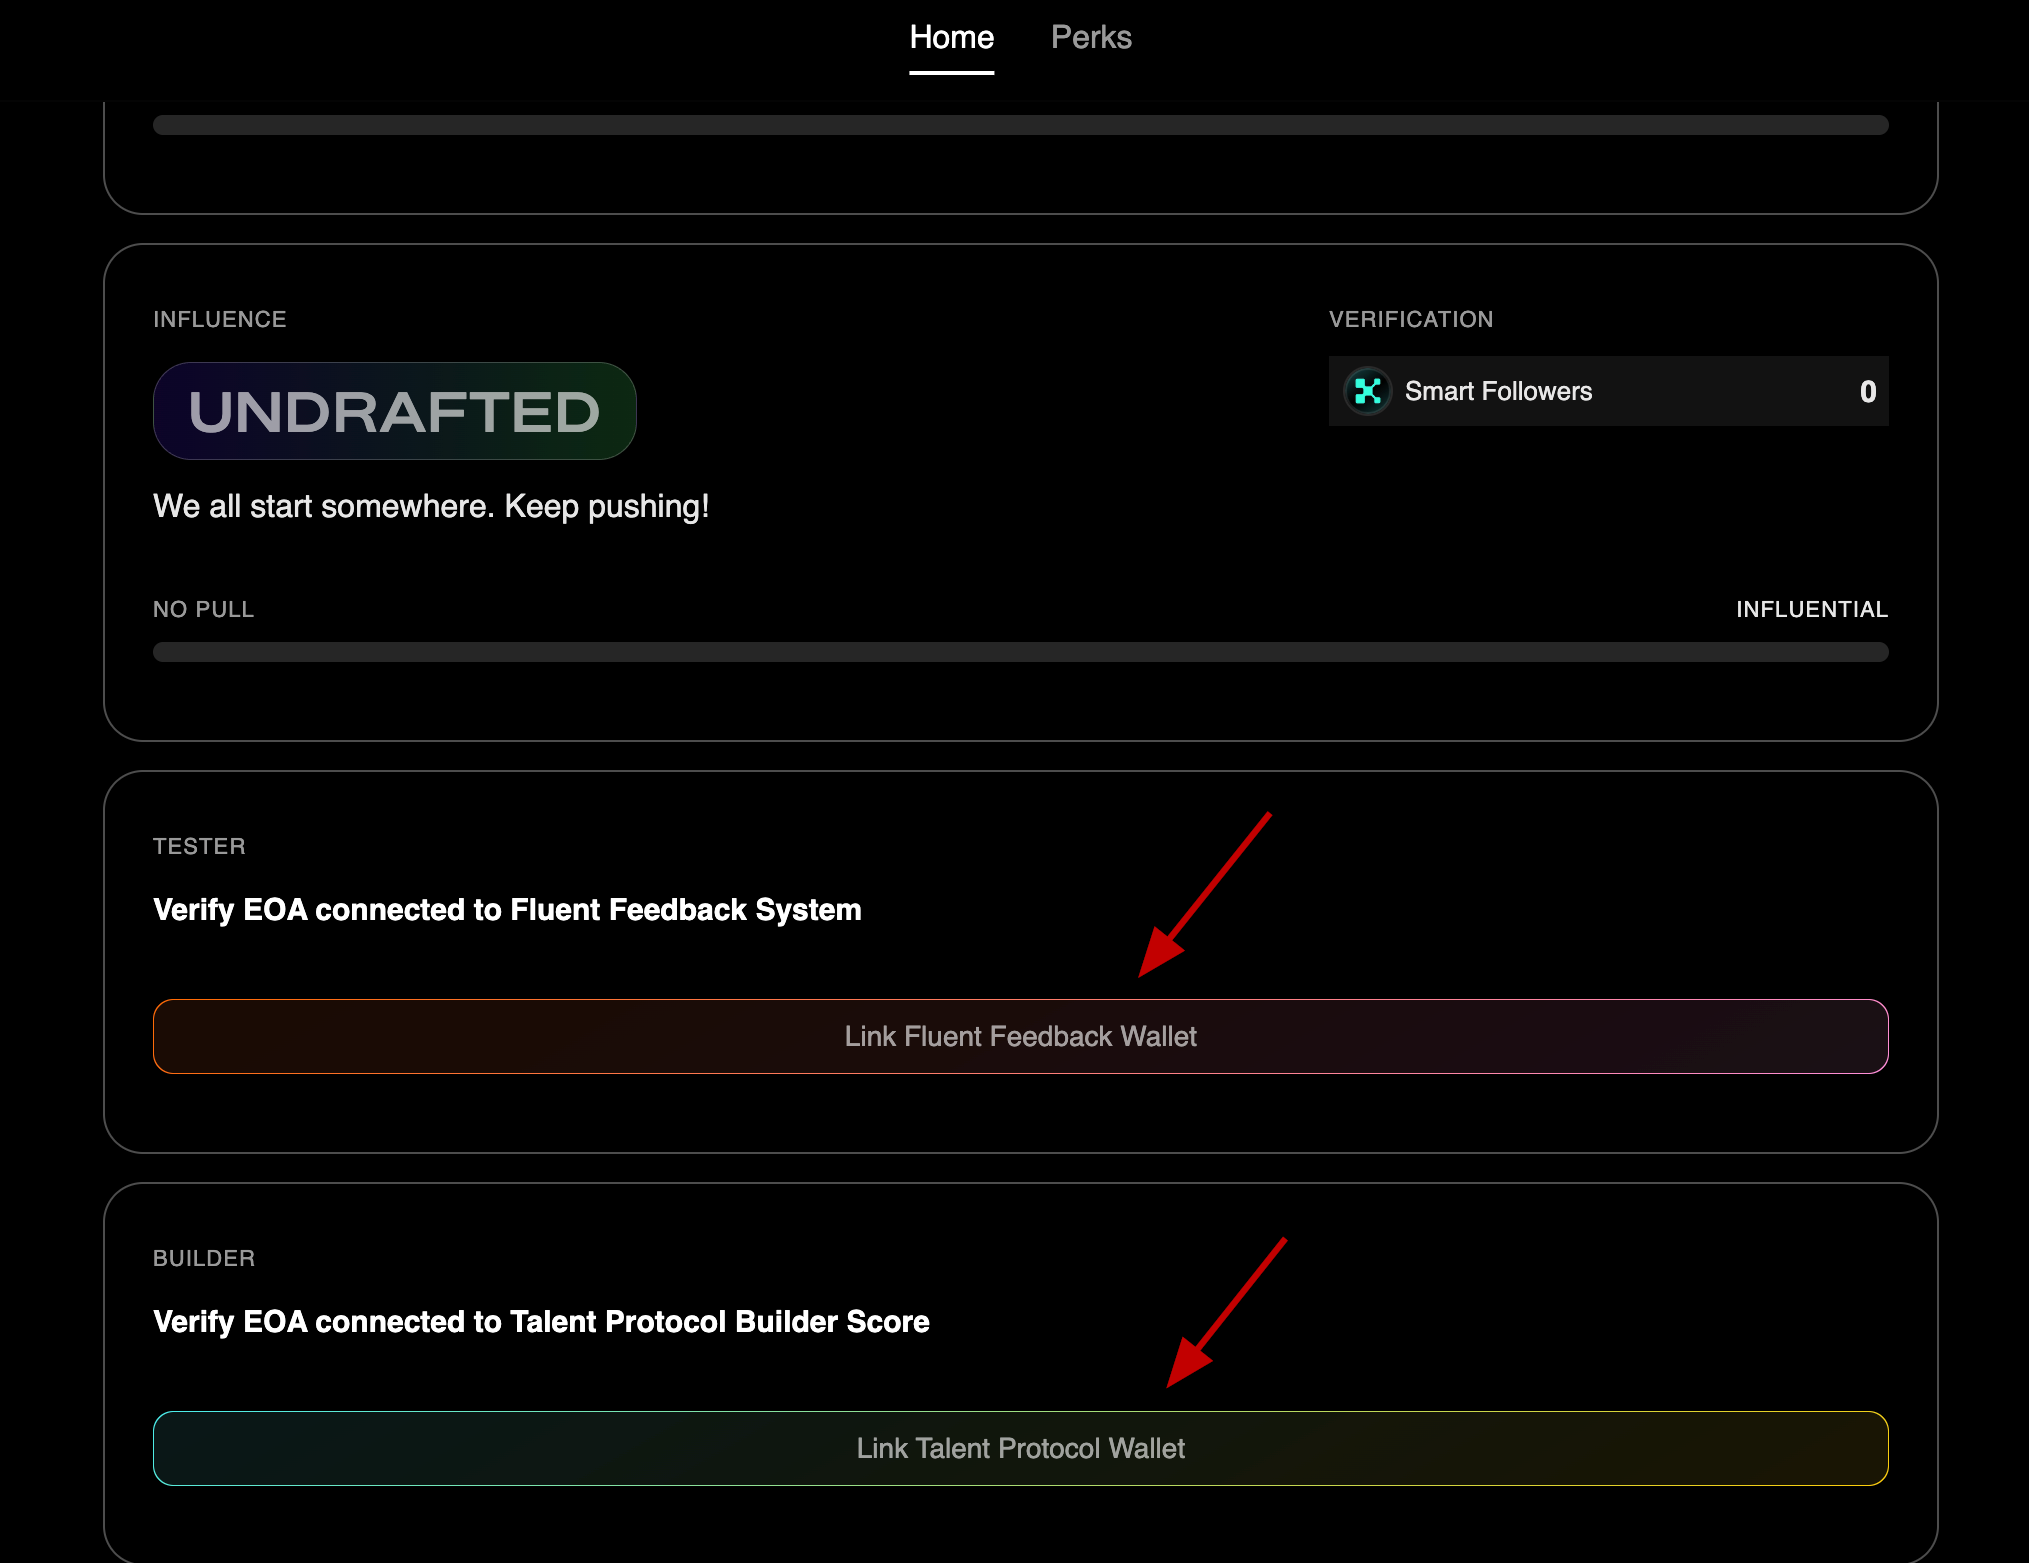The width and height of the screenshot is (2029, 1563).
Task: Click the progress bar at the top card
Action: click(1020, 125)
